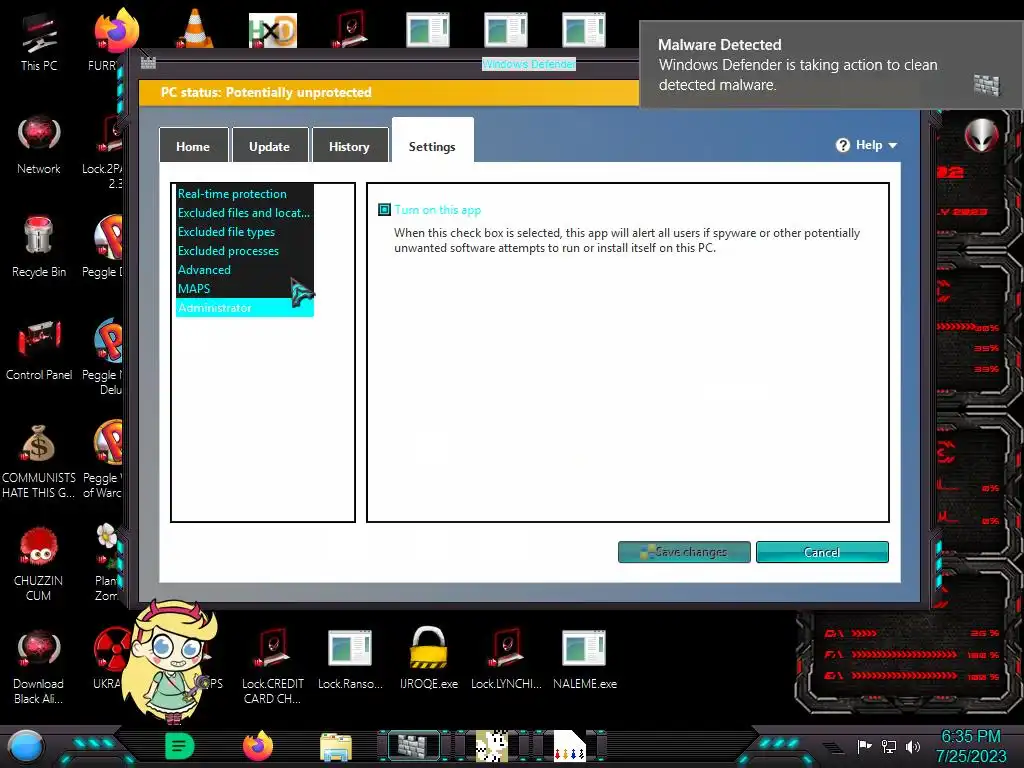Select the Advanced settings entry
Viewport: 1024px width, 768px height.
245,270
